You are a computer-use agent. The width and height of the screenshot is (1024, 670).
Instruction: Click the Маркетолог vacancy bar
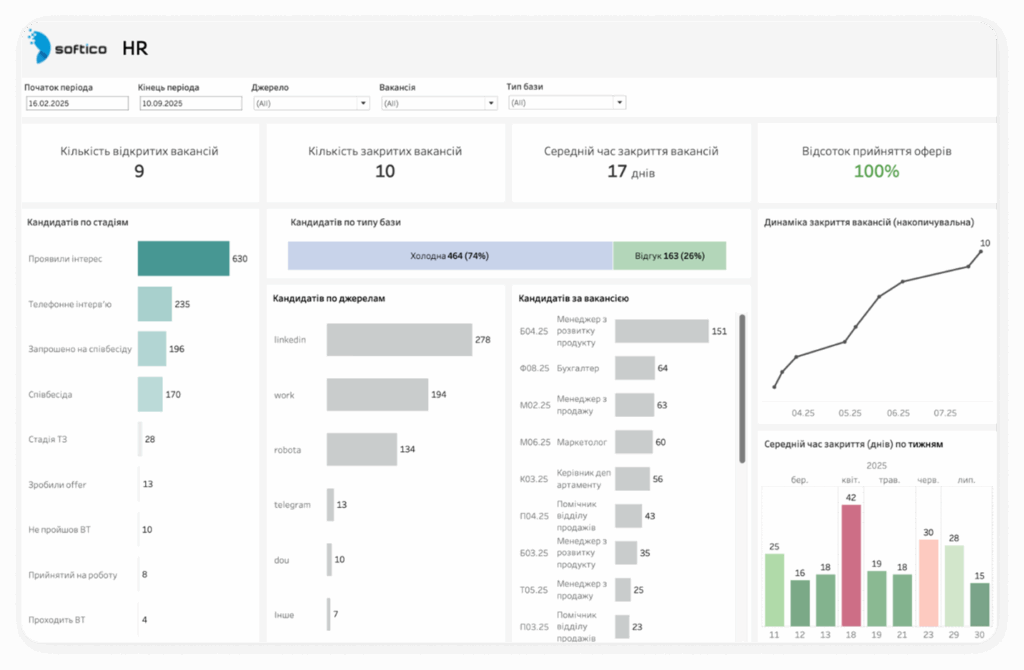point(633,442)
